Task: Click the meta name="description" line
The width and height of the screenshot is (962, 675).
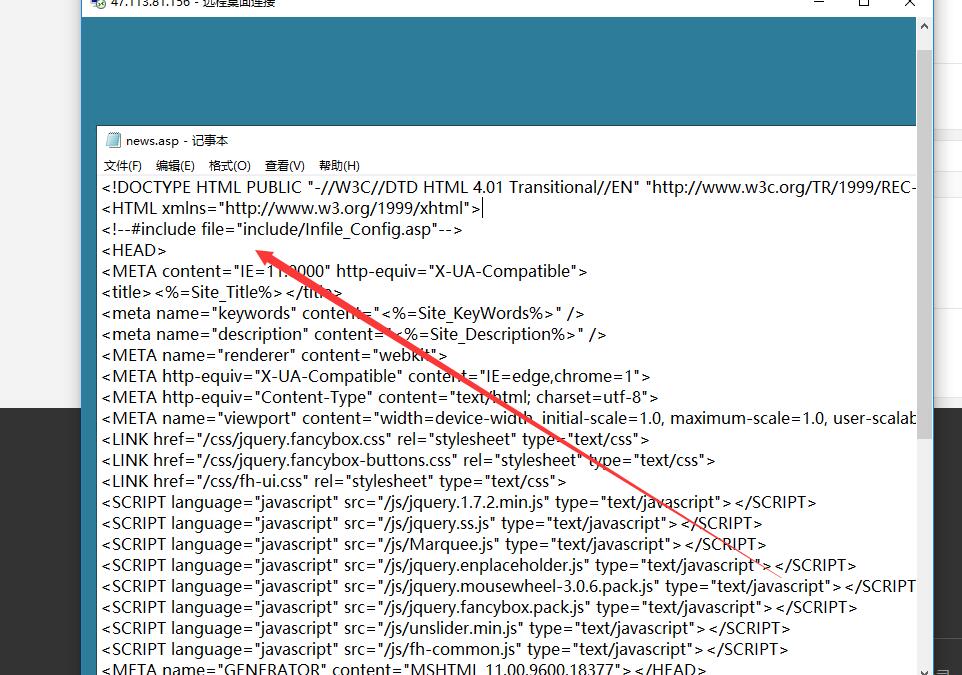Action: pyautogui.click(x=354, y=334)
